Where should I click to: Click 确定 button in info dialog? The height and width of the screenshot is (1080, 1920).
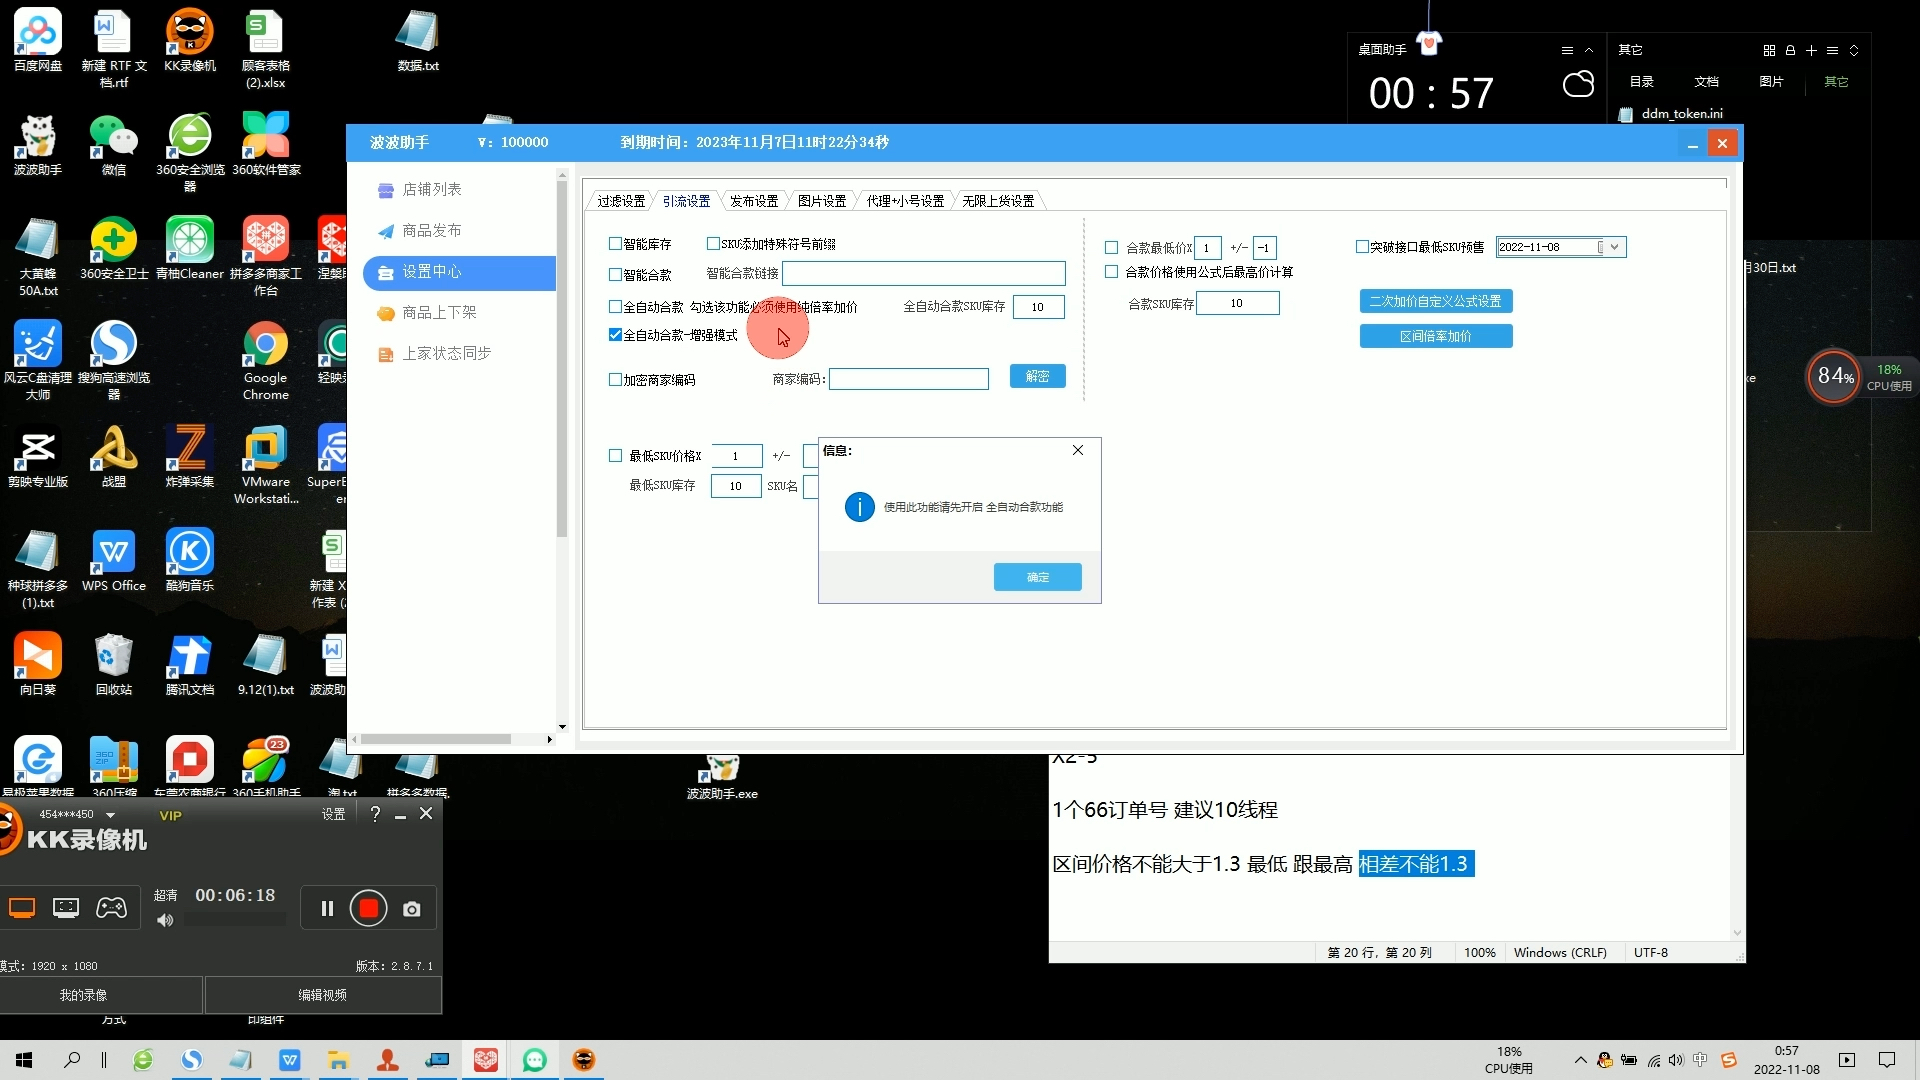tap(1038, 576)
